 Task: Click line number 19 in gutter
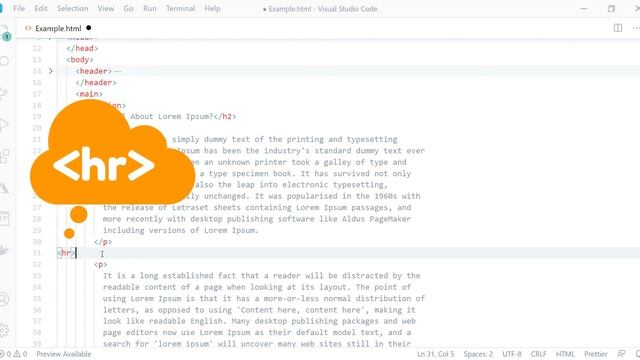[37, 116]
